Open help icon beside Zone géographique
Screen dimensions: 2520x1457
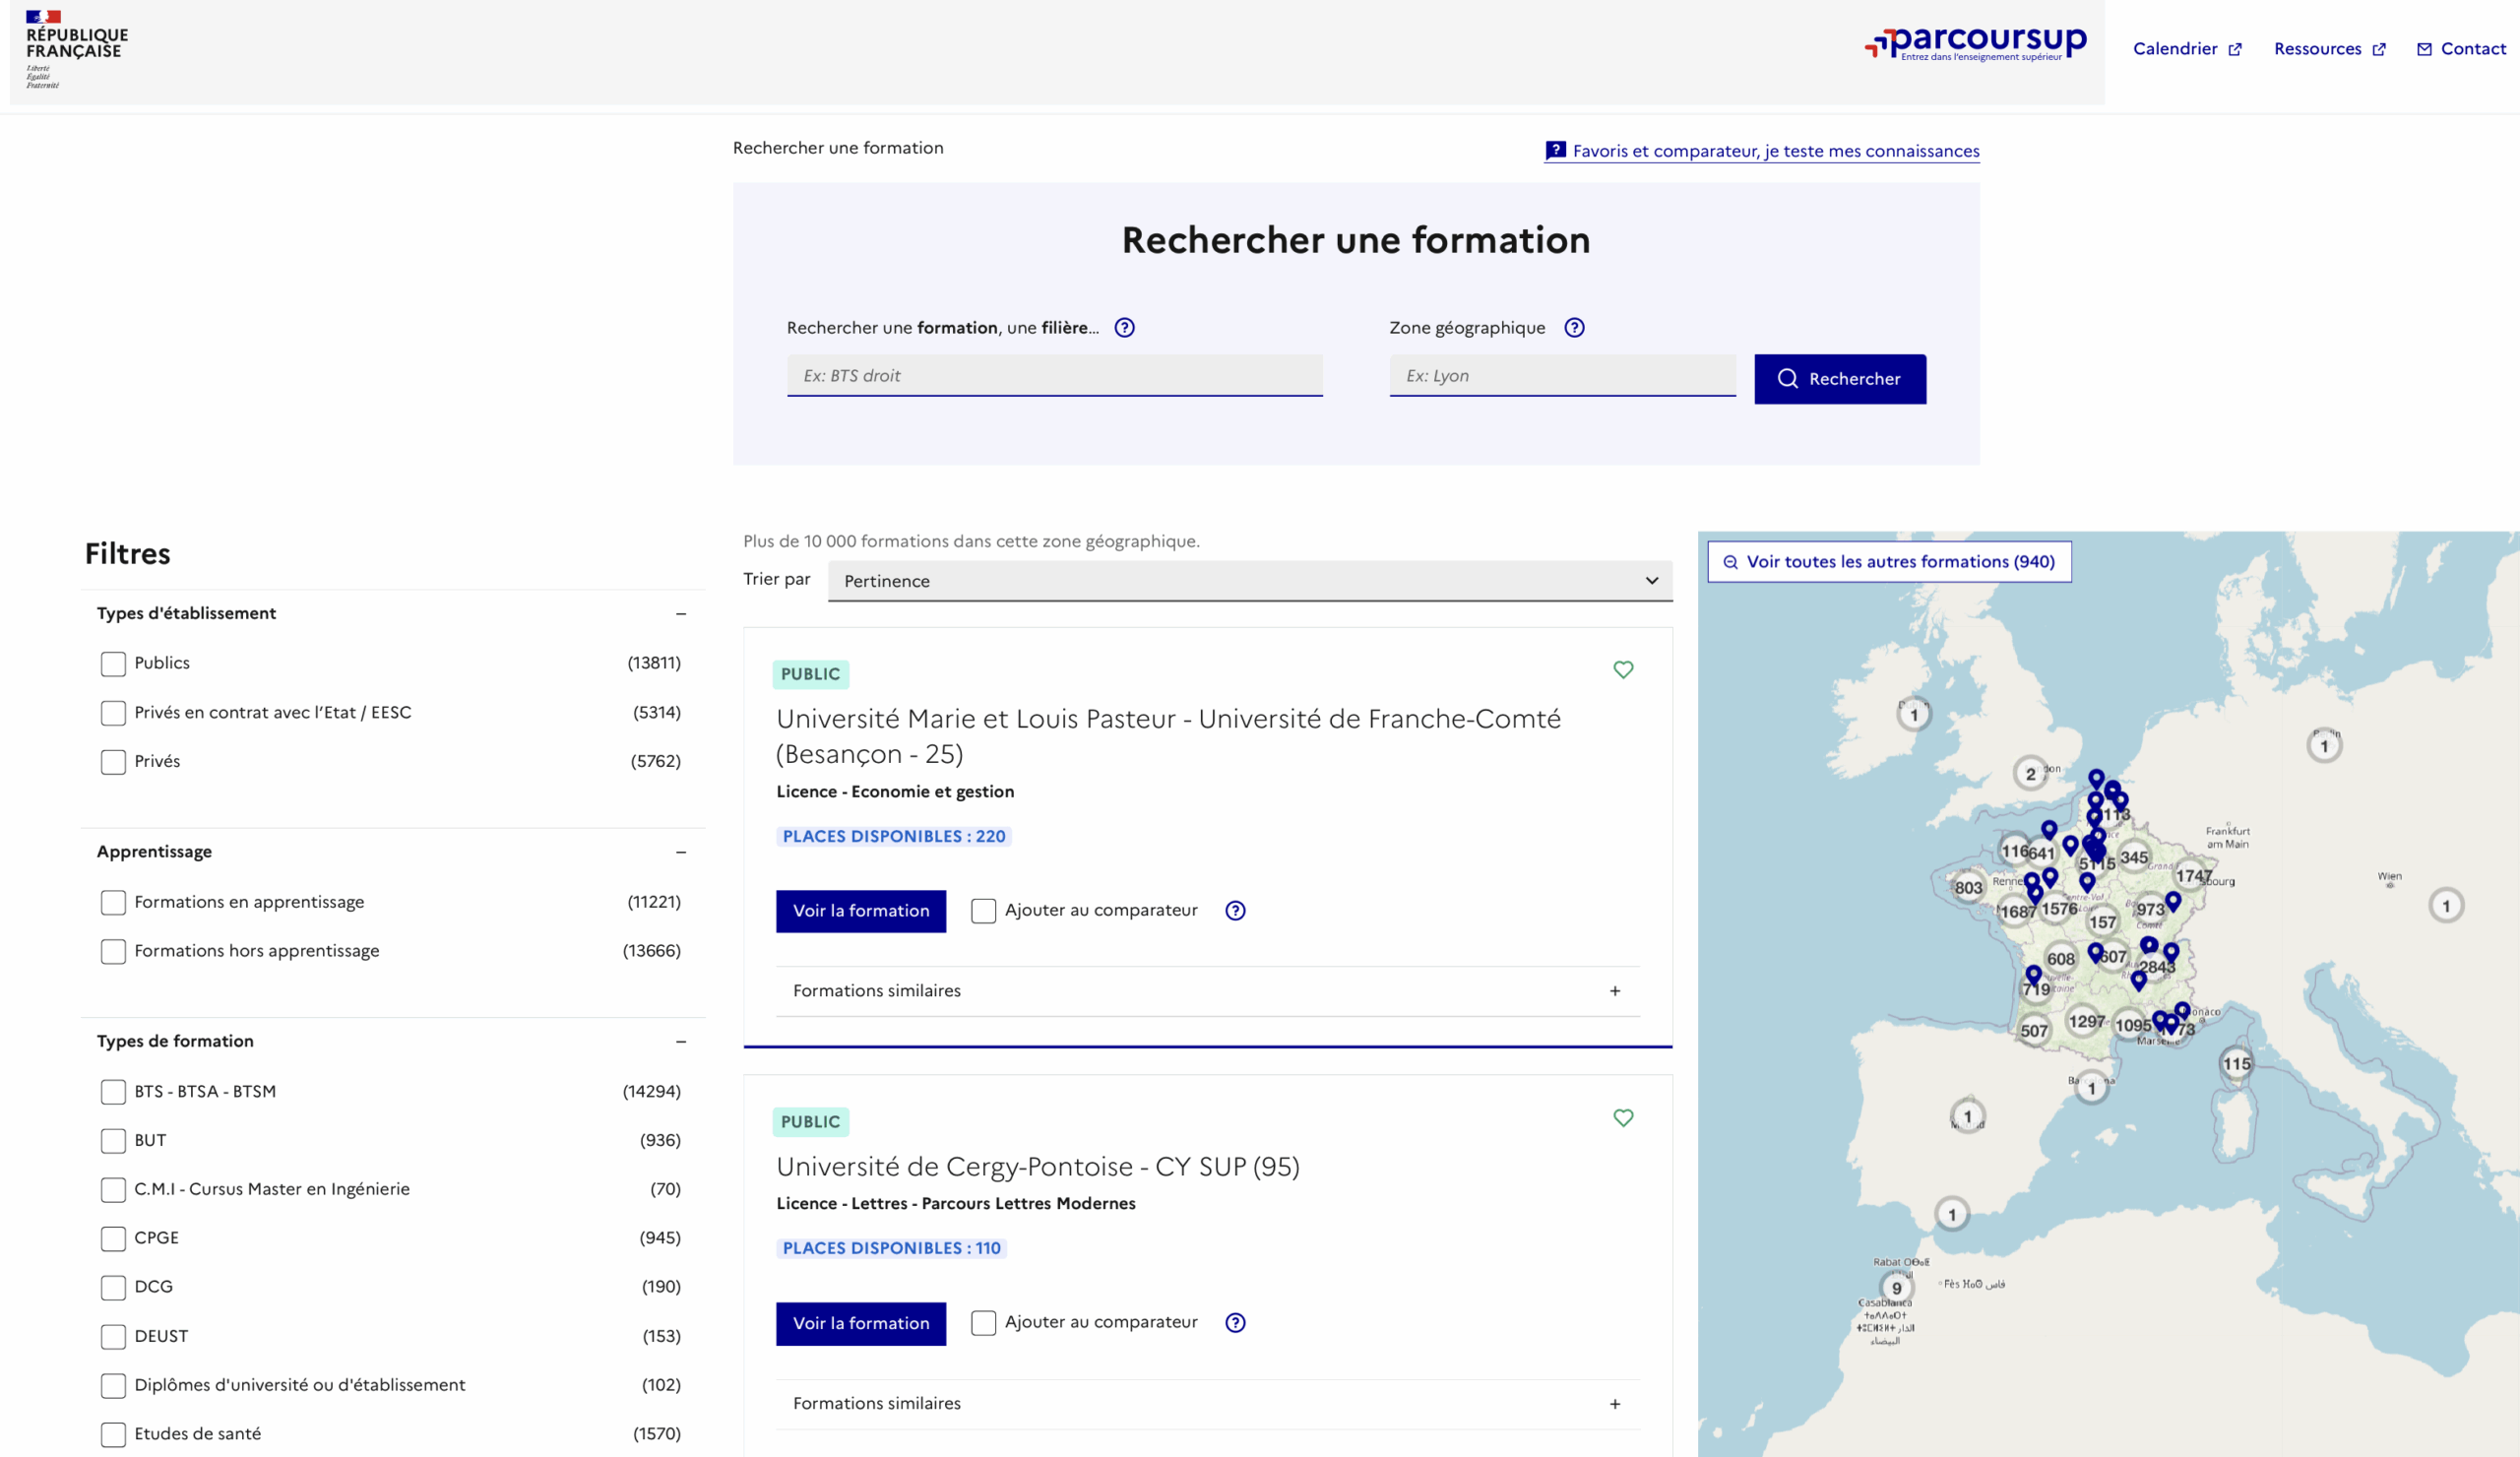pyautogui.click(x=1574, y=328)
